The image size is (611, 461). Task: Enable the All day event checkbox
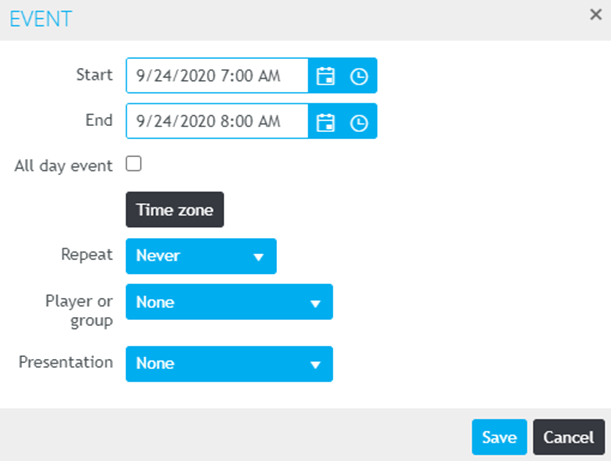click(133, 164)
